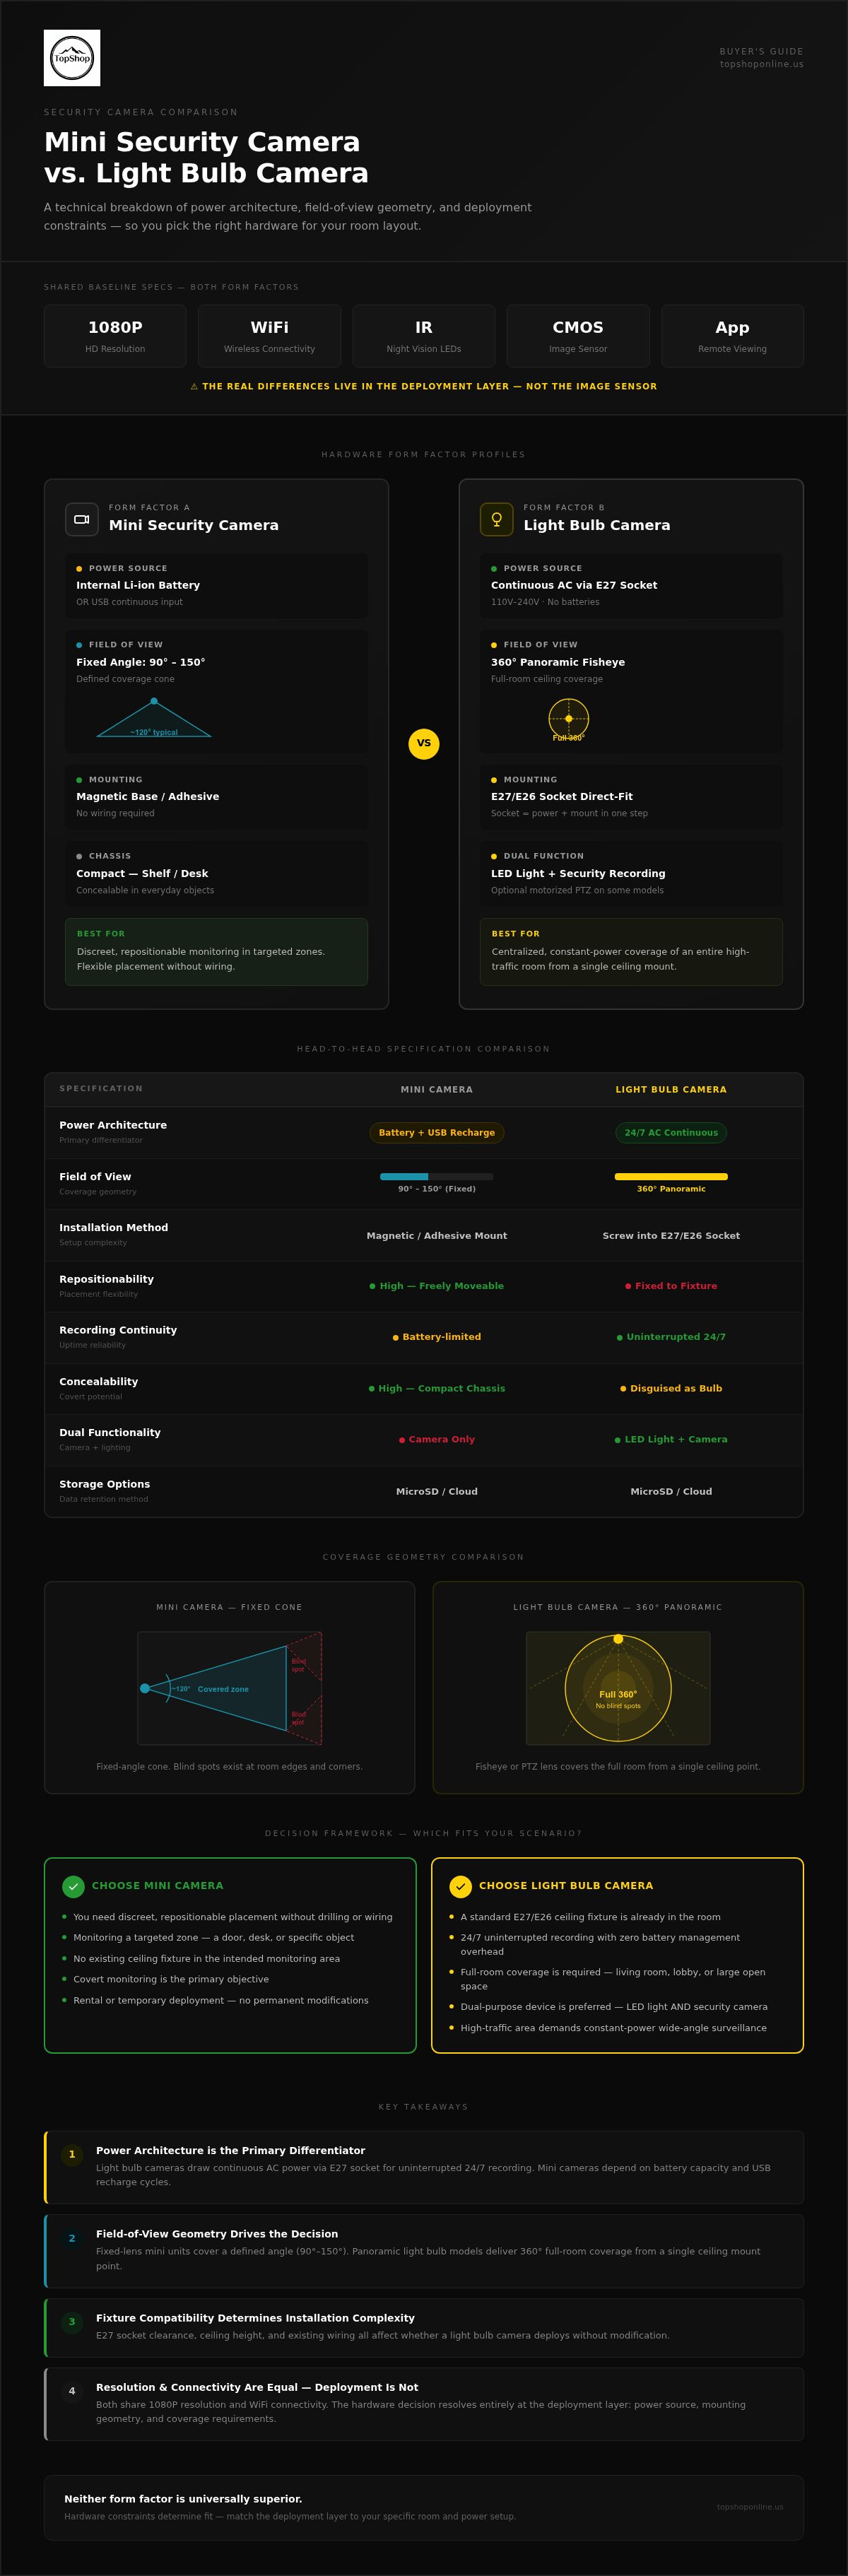The height and width of the screenshot is (2576, 848).
Task: Click the "Continuous AC via E27 Socket" text
Action: coord(574,586)
